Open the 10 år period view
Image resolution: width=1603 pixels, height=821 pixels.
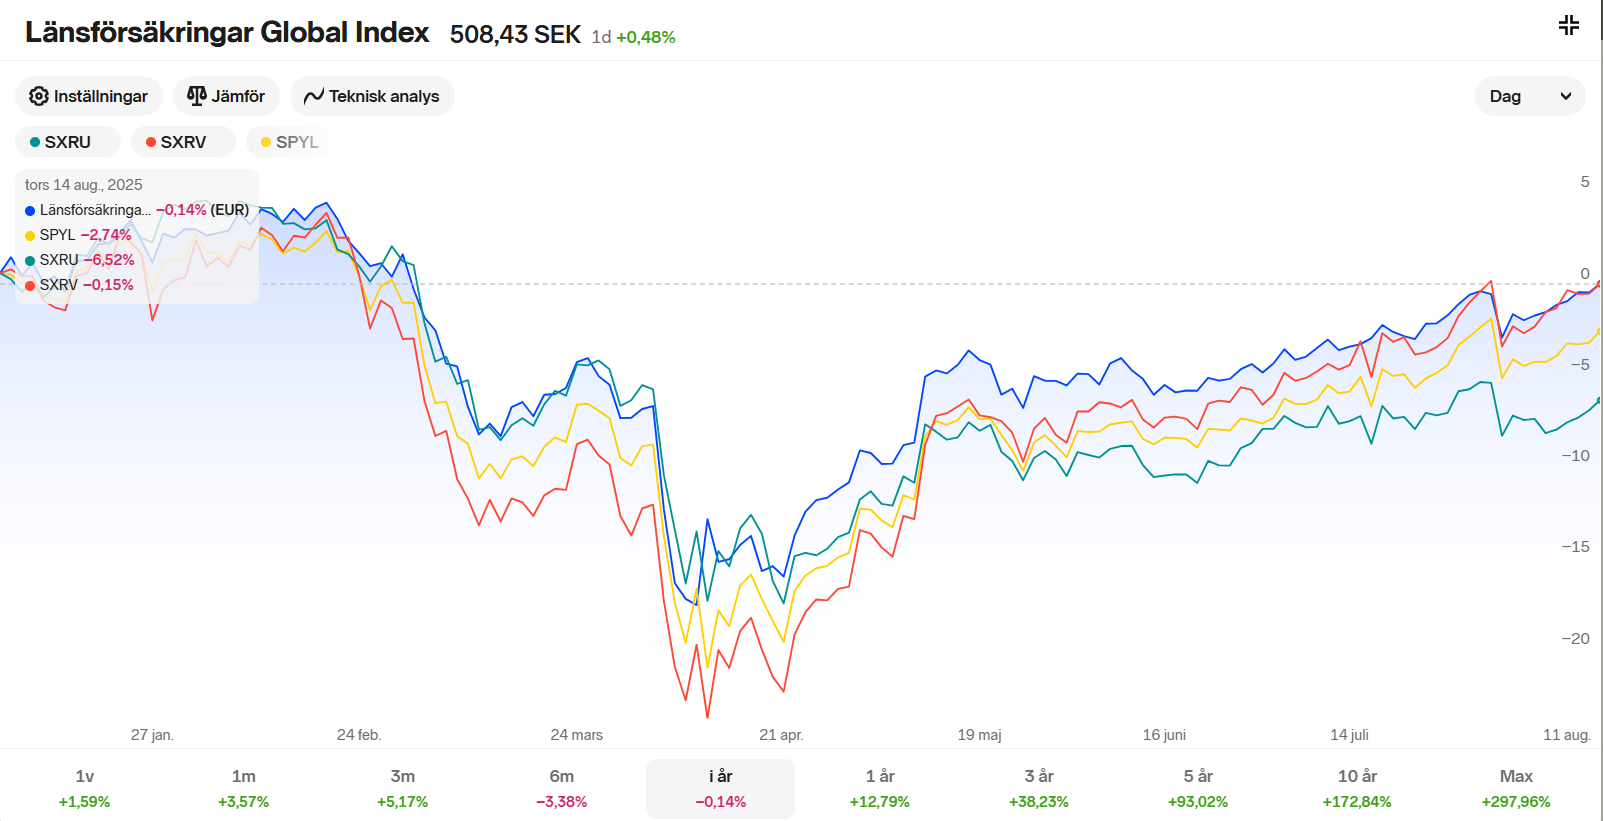tap(1356, 788)
